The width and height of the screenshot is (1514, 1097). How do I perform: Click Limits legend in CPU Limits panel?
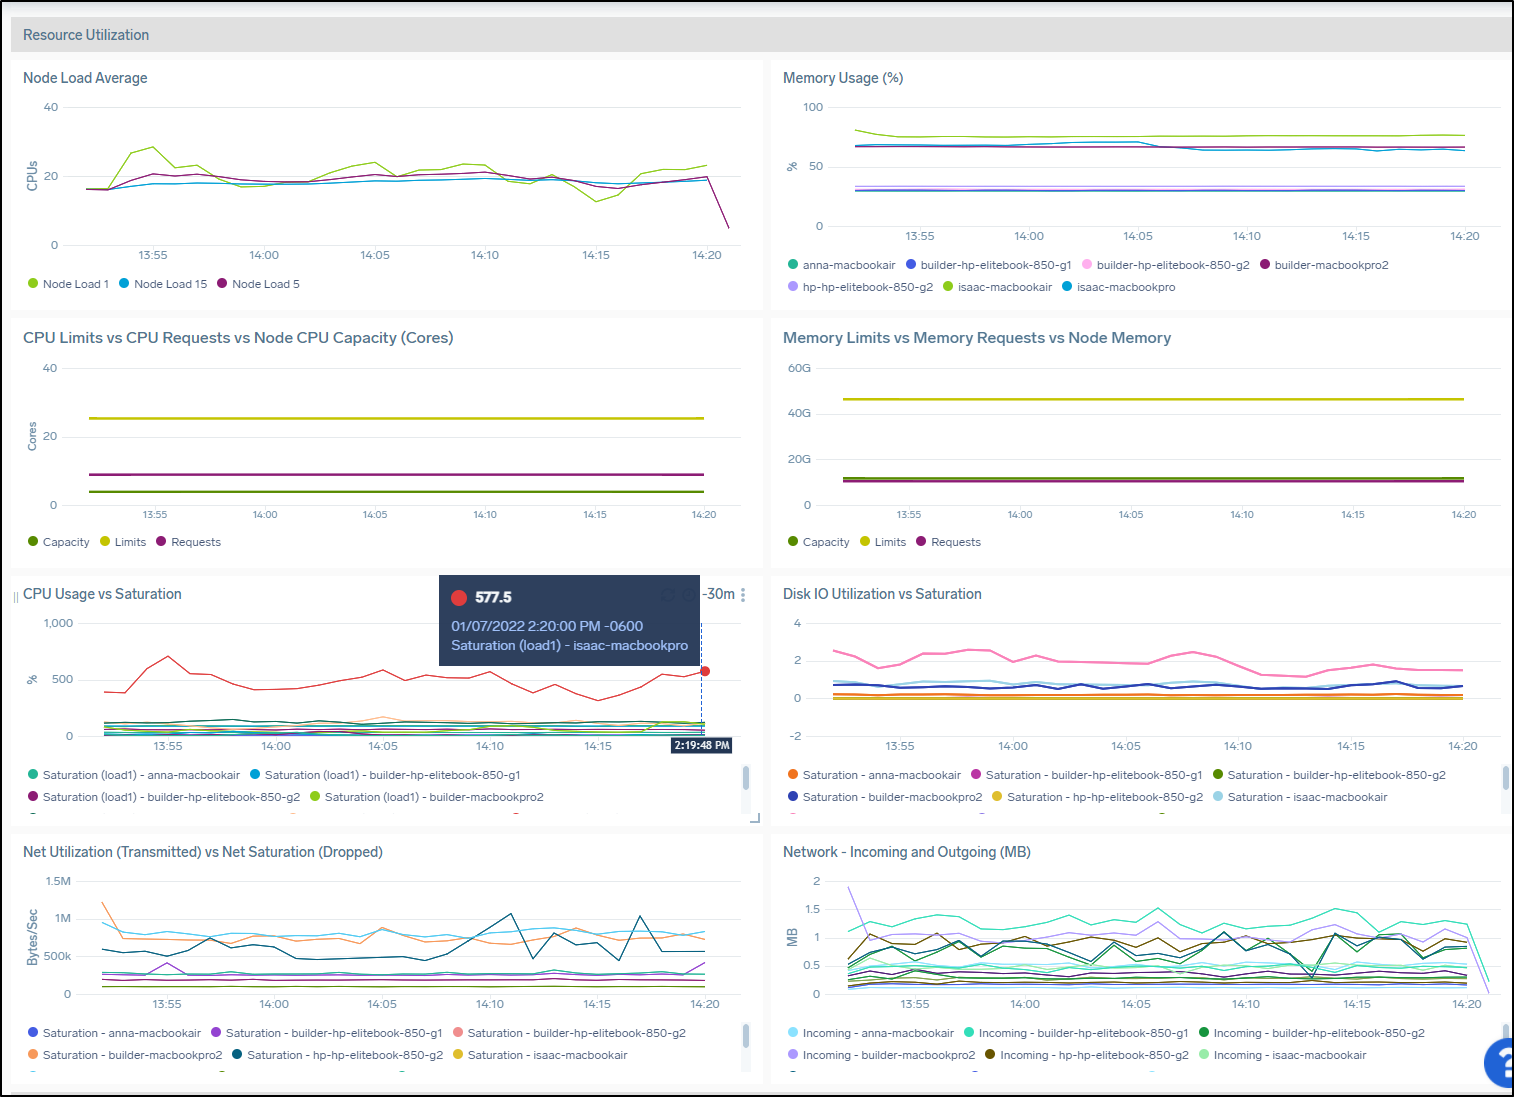[x=122, y=542]
